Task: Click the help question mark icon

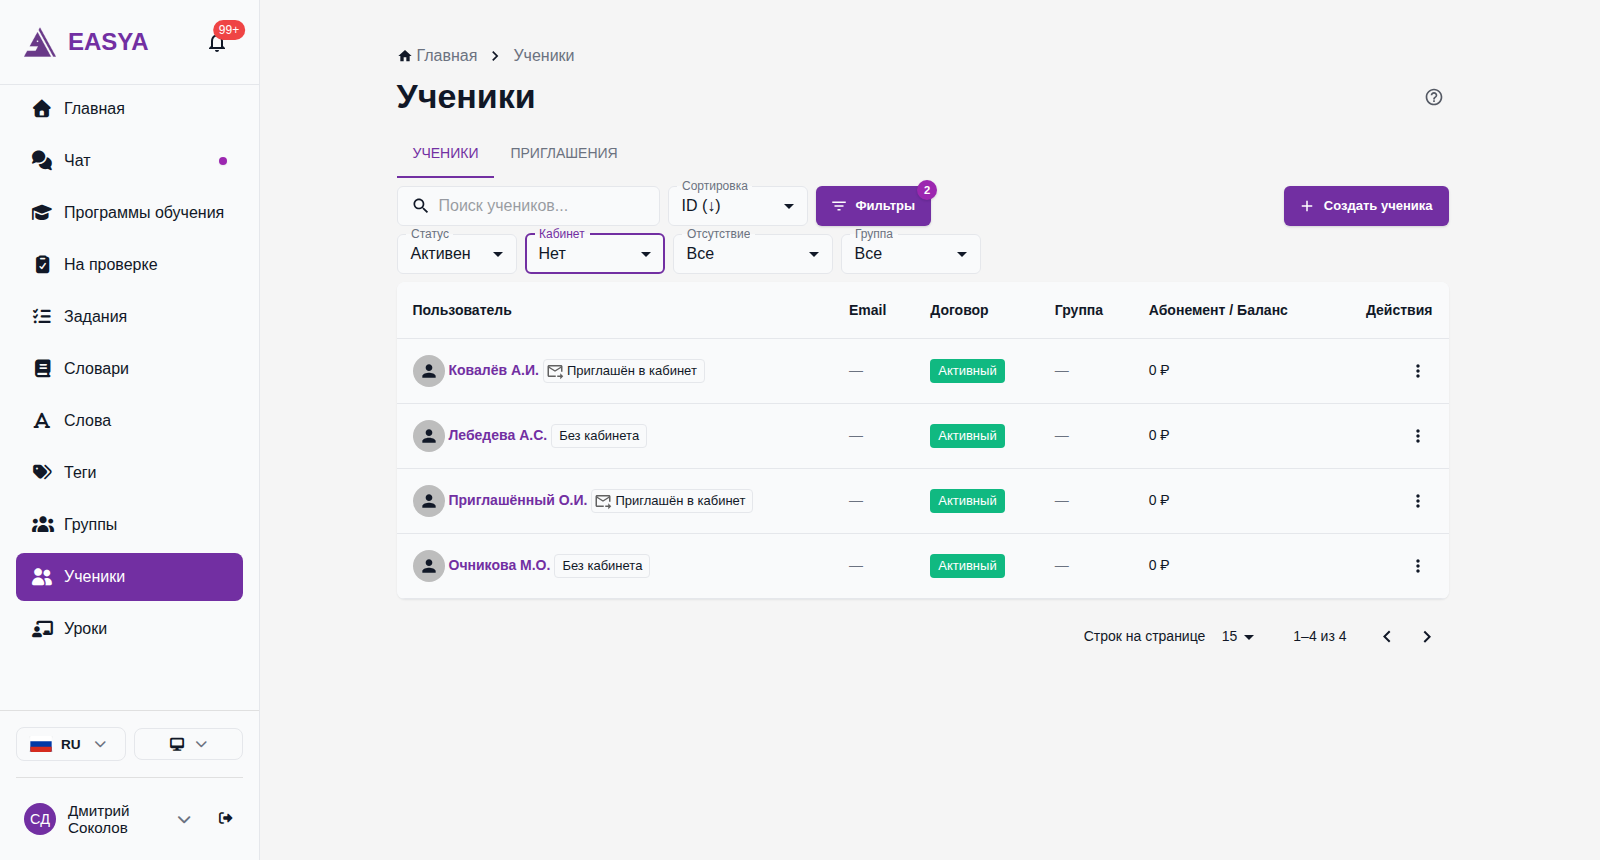Action: pos(1433,97)
